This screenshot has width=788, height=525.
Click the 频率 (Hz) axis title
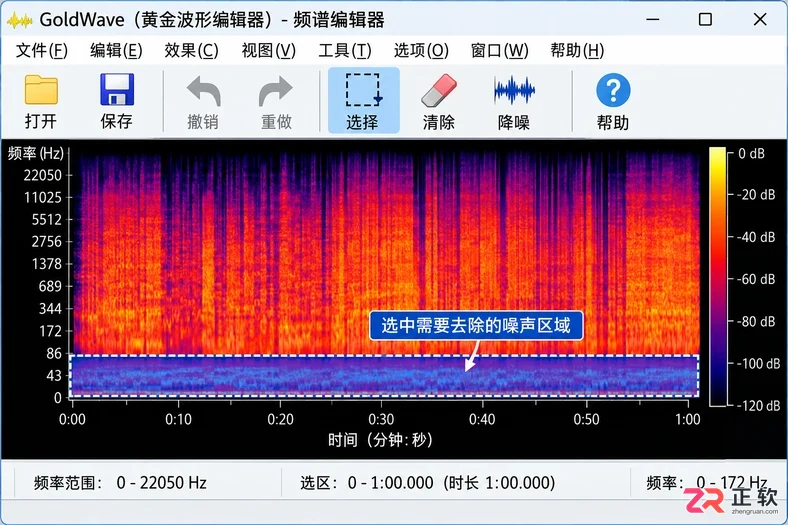36,153
